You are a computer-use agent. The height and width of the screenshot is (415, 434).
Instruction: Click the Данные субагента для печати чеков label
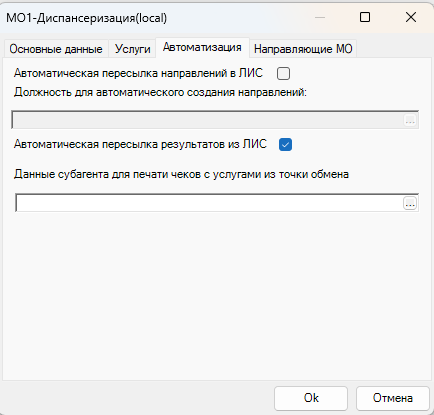(x=181, y=174)
